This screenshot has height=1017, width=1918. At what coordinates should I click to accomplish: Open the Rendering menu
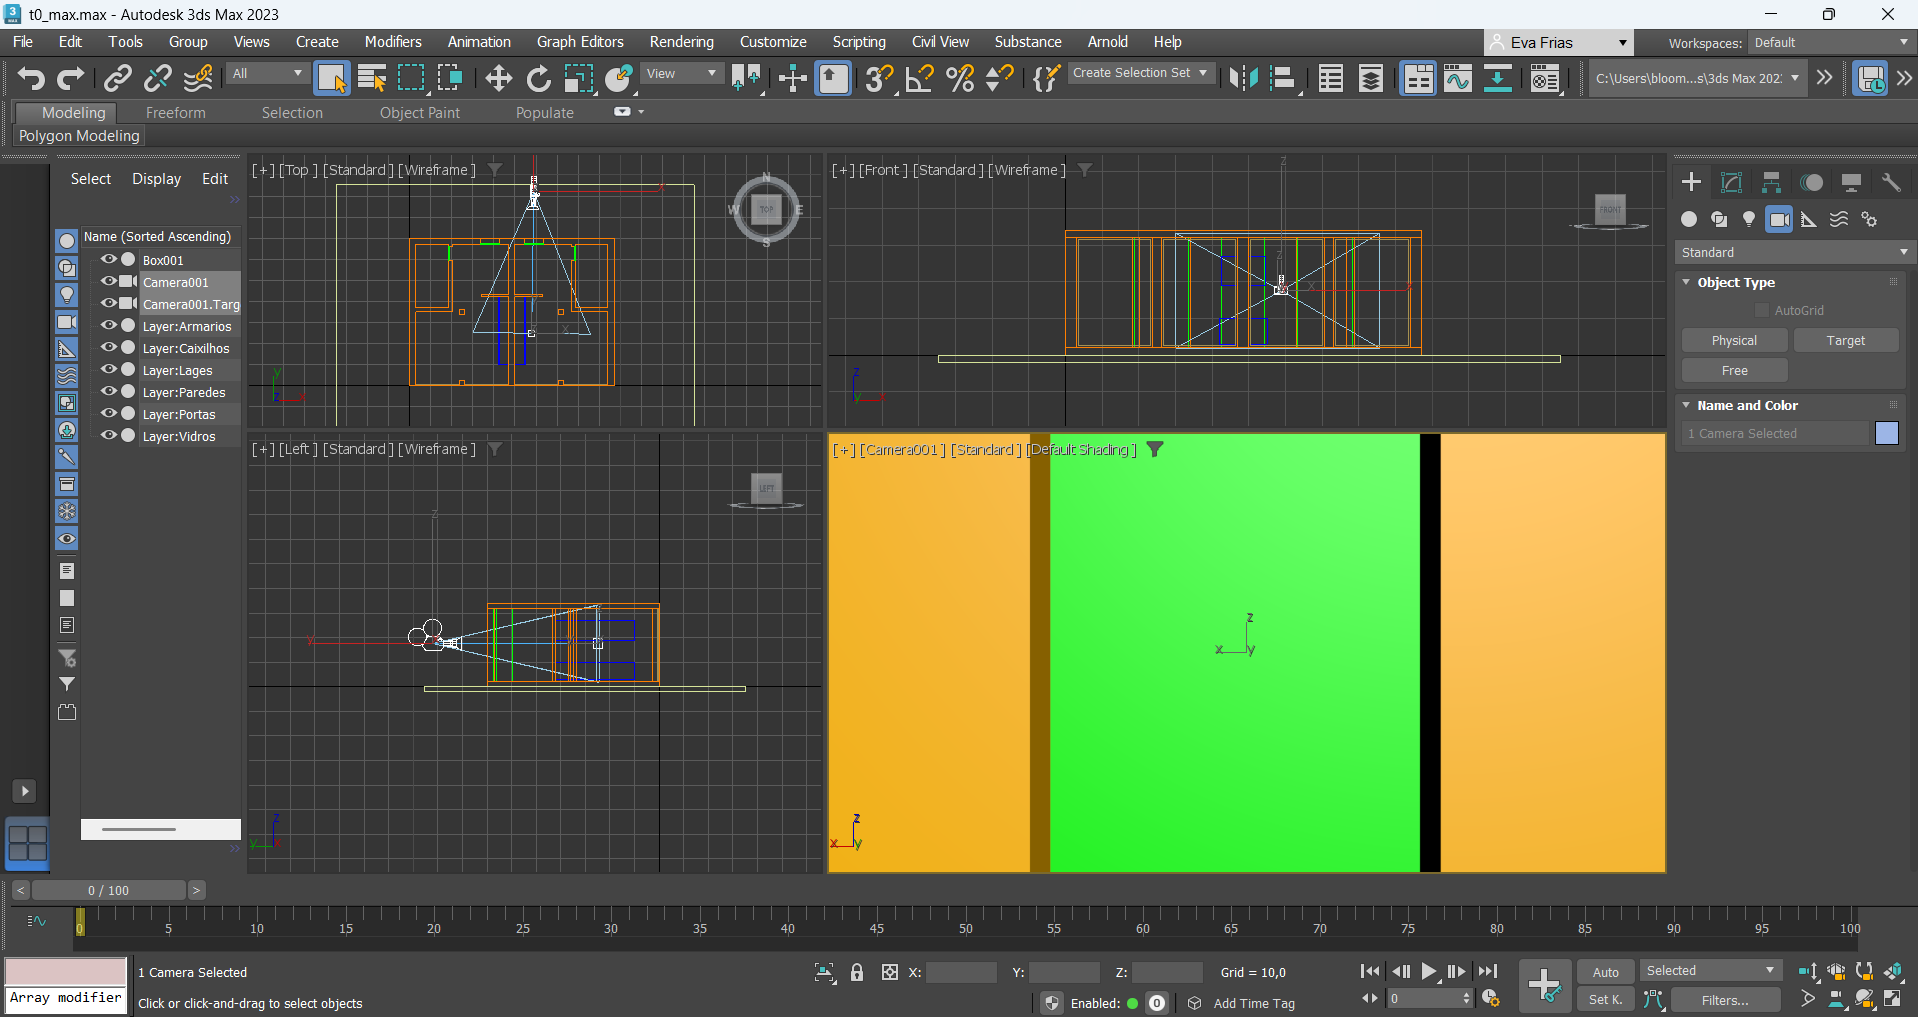click(681, 42)
